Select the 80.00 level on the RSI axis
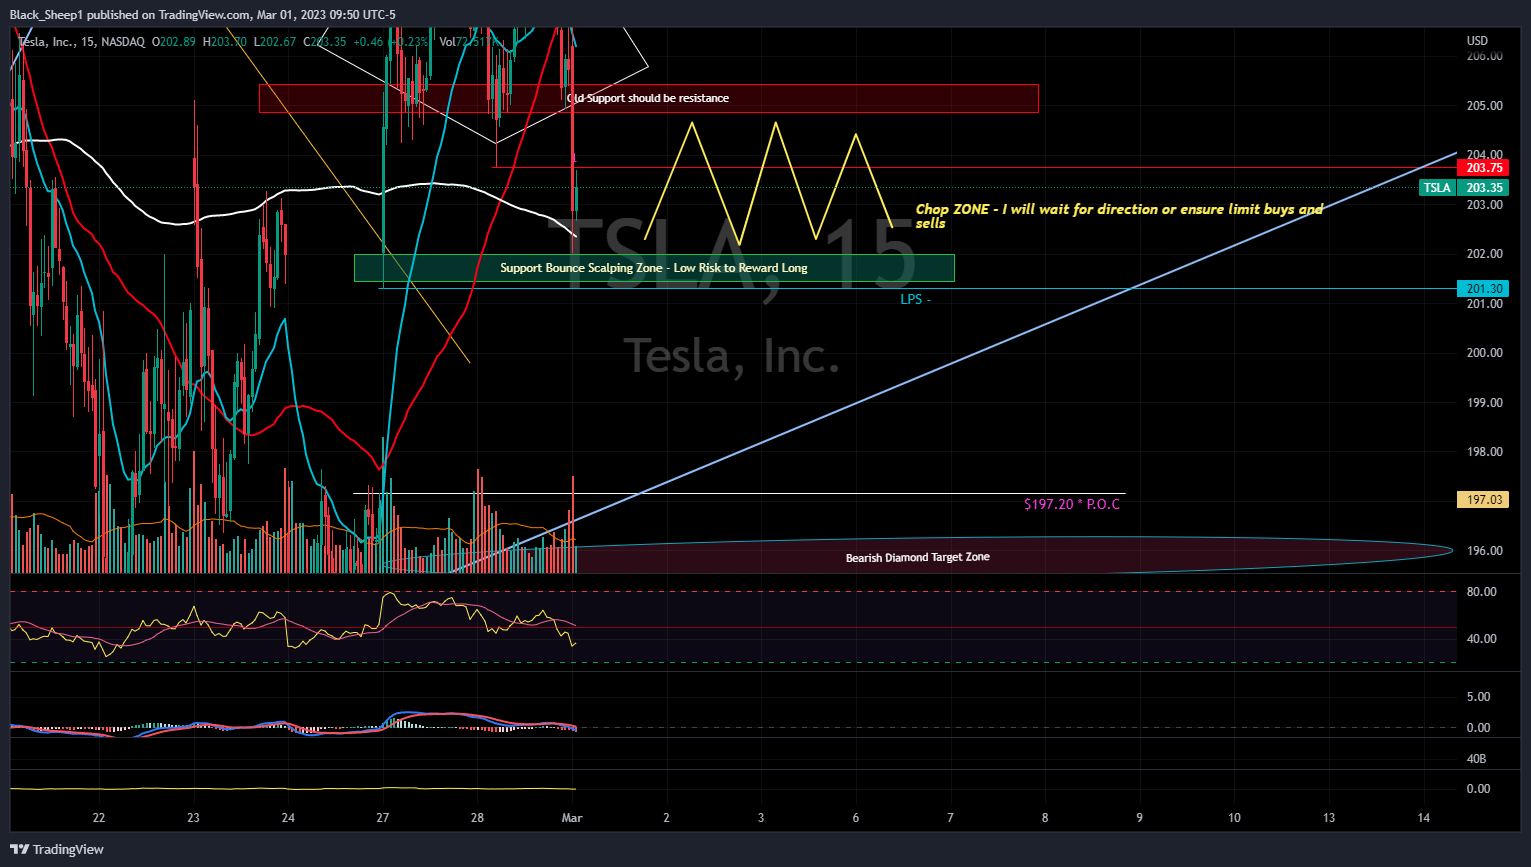 click(1481, 592)
